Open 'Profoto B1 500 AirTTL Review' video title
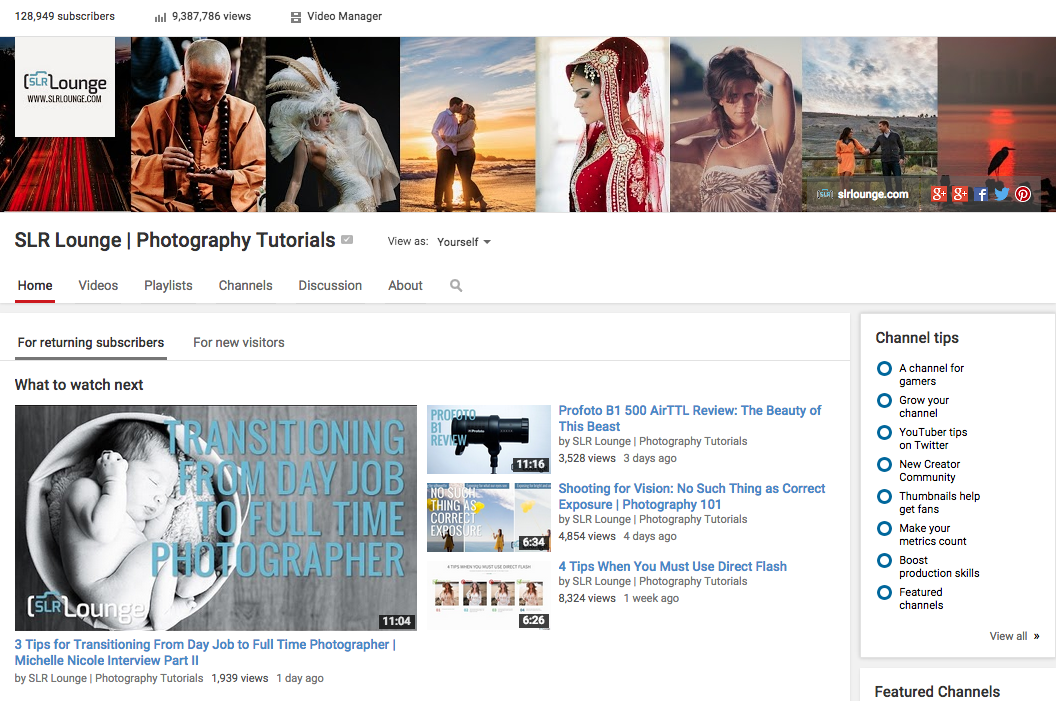Image resolution: width=1056 pixels, height=701 pixels. coord(690,418)
